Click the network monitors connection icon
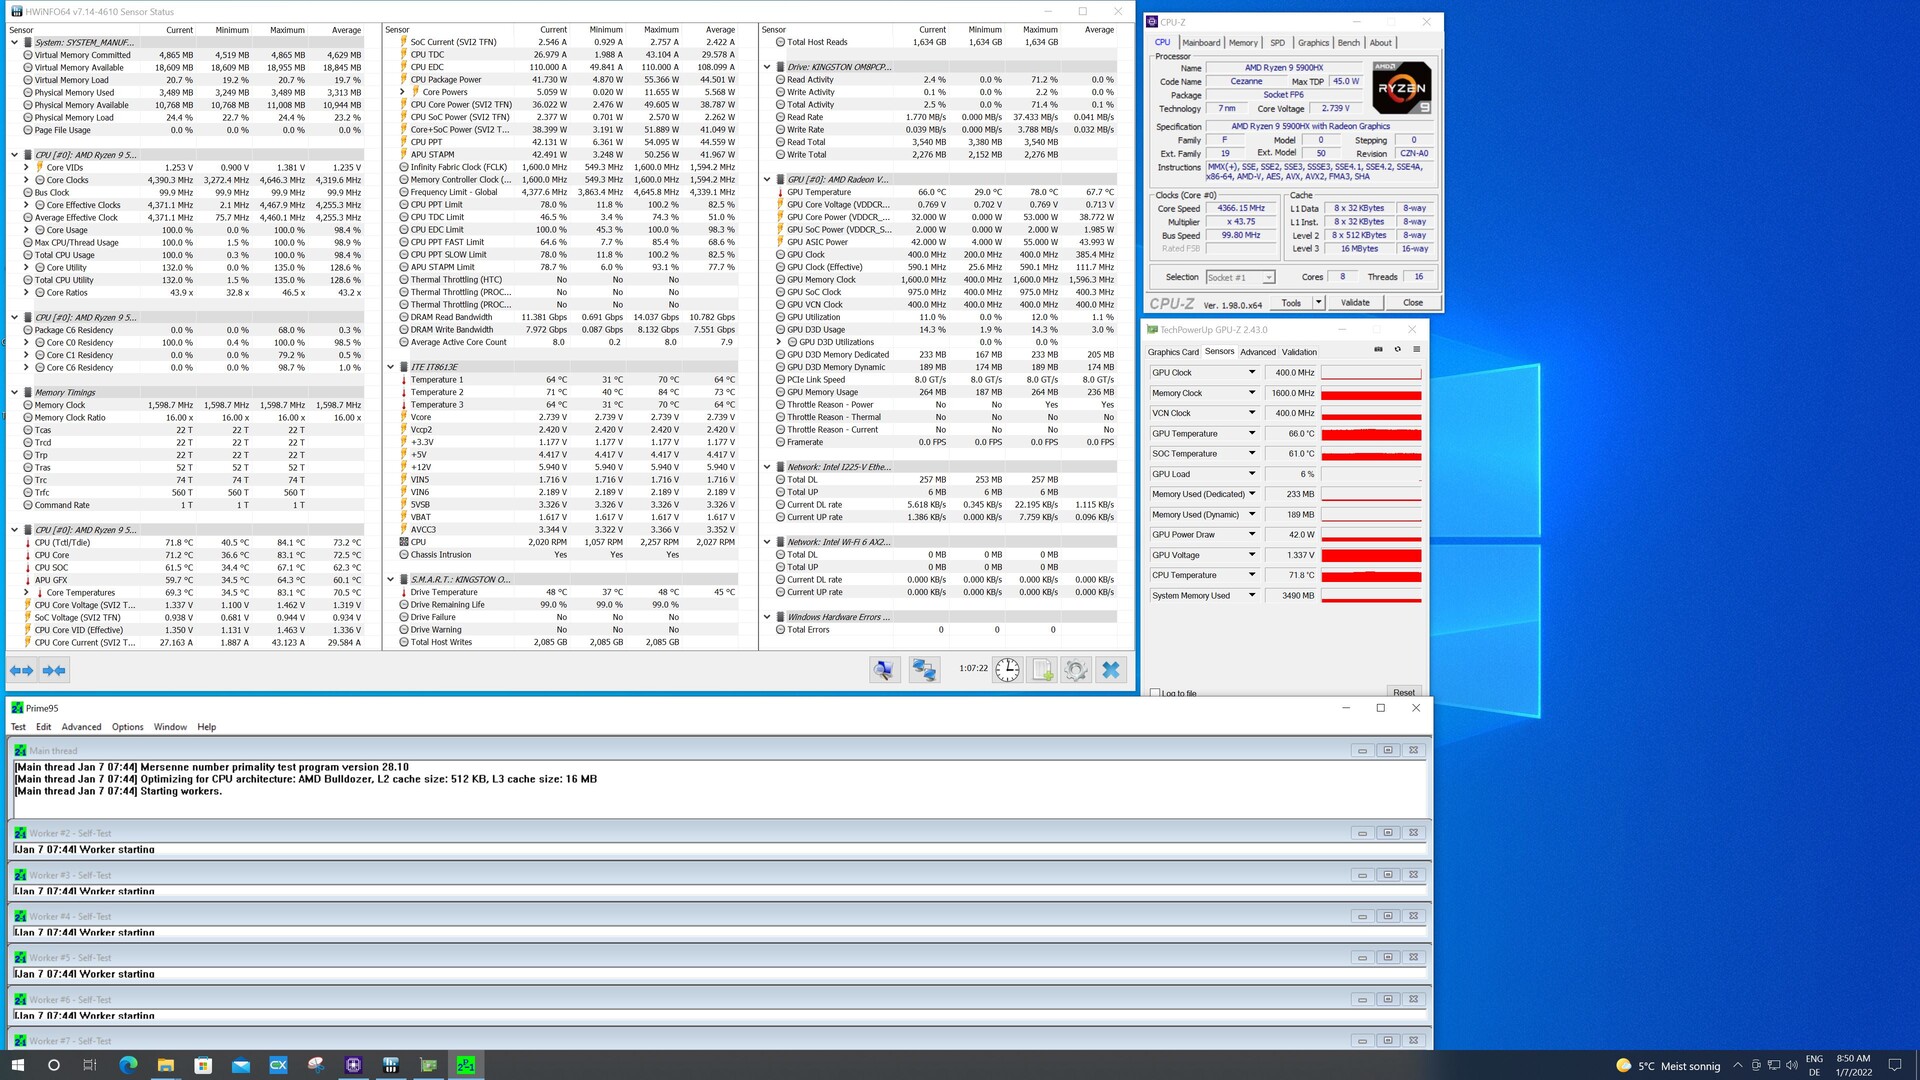The image size is (1920, 1080). point(924,670)
